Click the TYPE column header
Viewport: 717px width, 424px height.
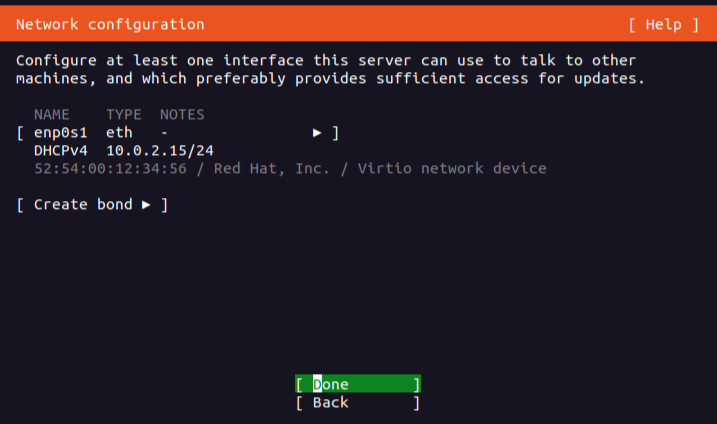(x=124, y=115)
